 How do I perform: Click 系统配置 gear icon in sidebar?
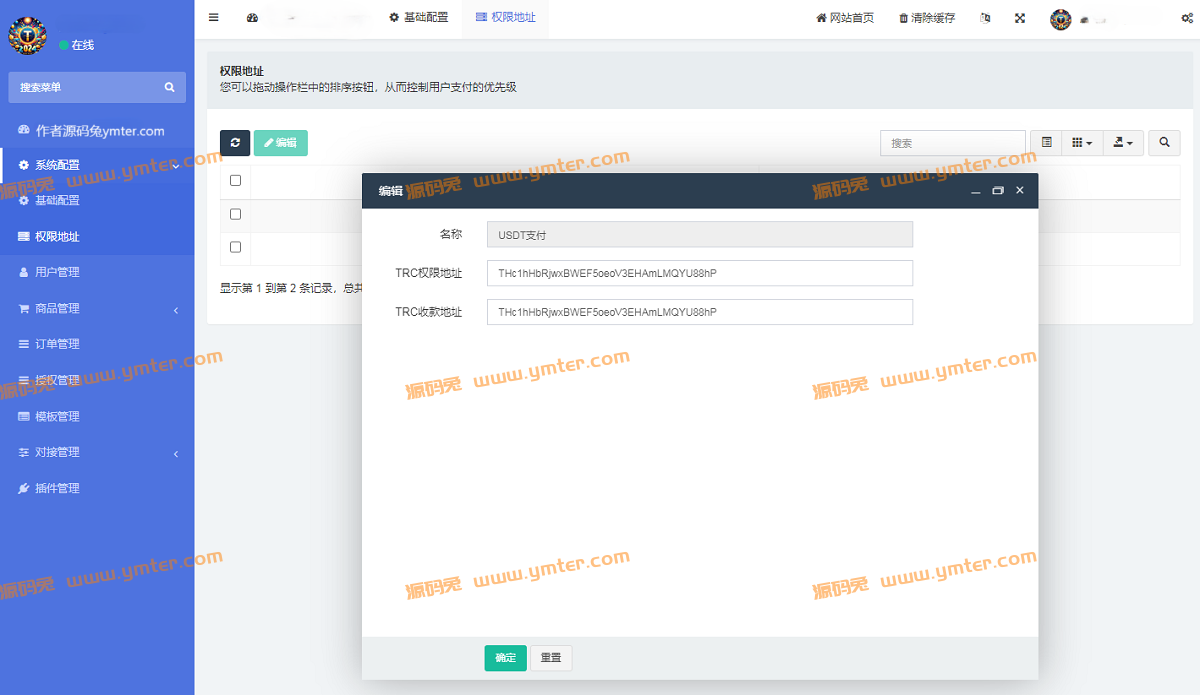[x=24, y=165]
